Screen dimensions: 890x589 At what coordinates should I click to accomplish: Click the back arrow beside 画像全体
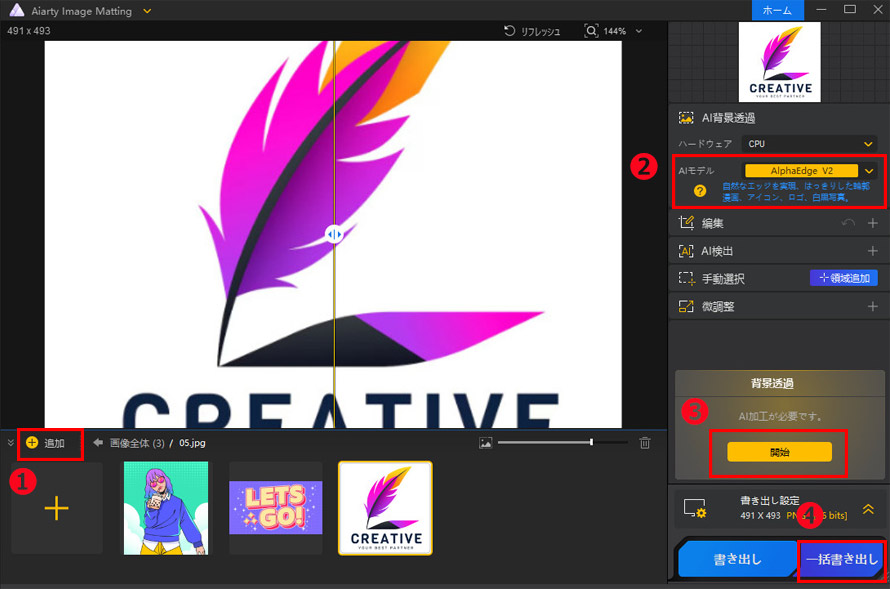[98, 442]
